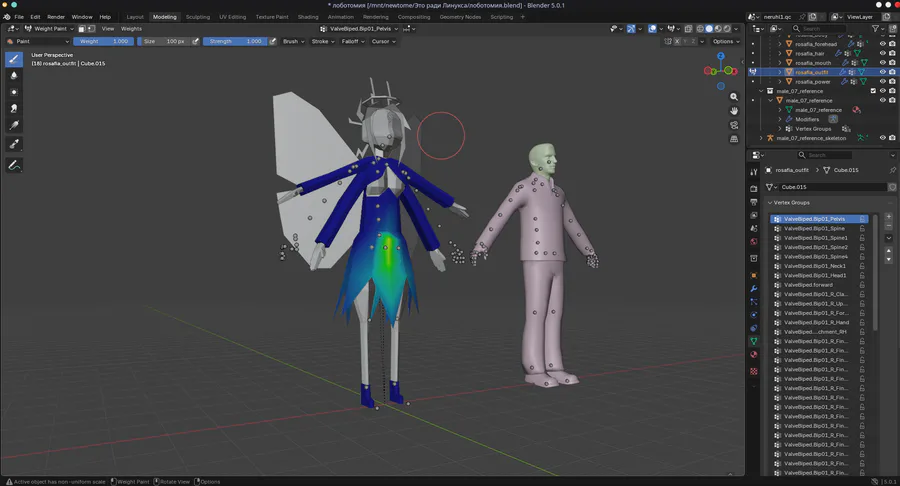Screen dimensions: 900x486
Task: Expand male_07_reference_skeleton tree item
Action: [x=761, y=138]
